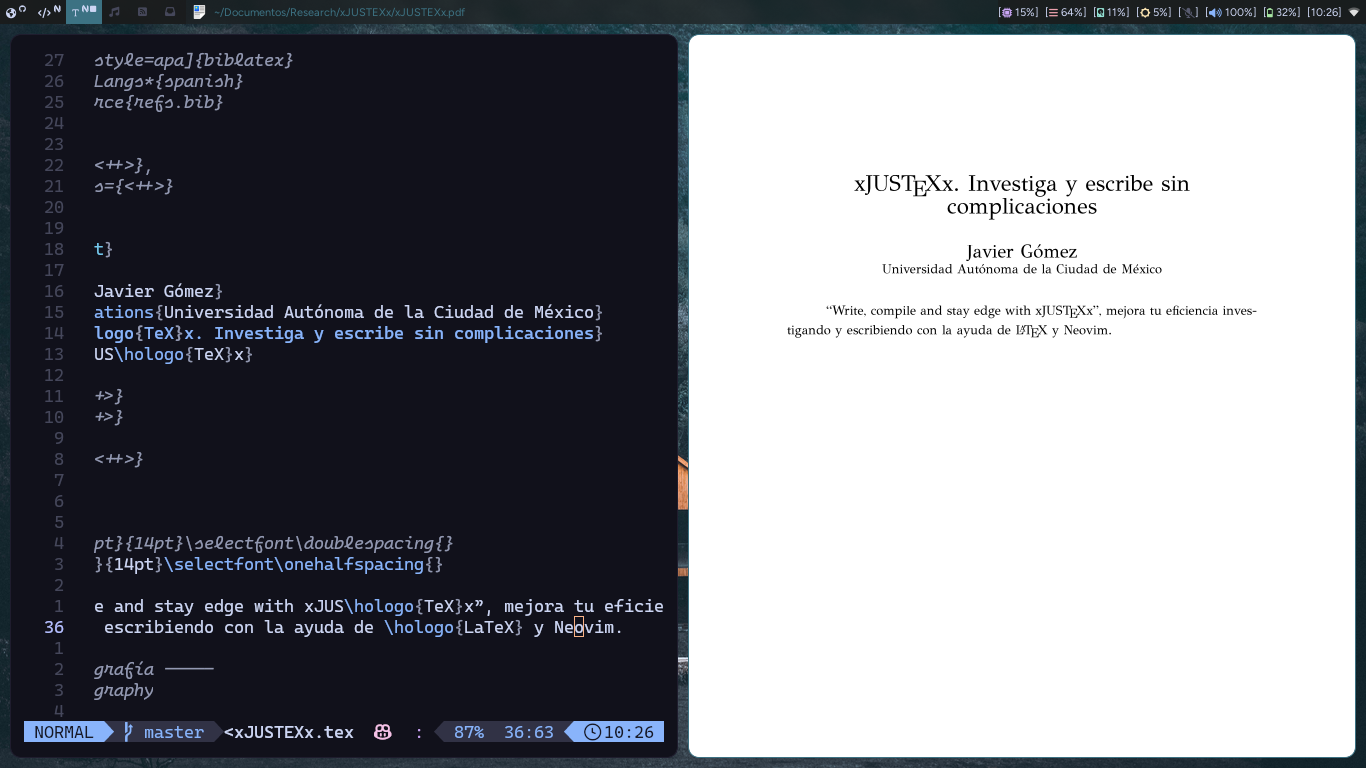Click the 'Langs*{spanish}' line
The width and height of the screenshot is (1366, 768).
[x=169, y=81]
